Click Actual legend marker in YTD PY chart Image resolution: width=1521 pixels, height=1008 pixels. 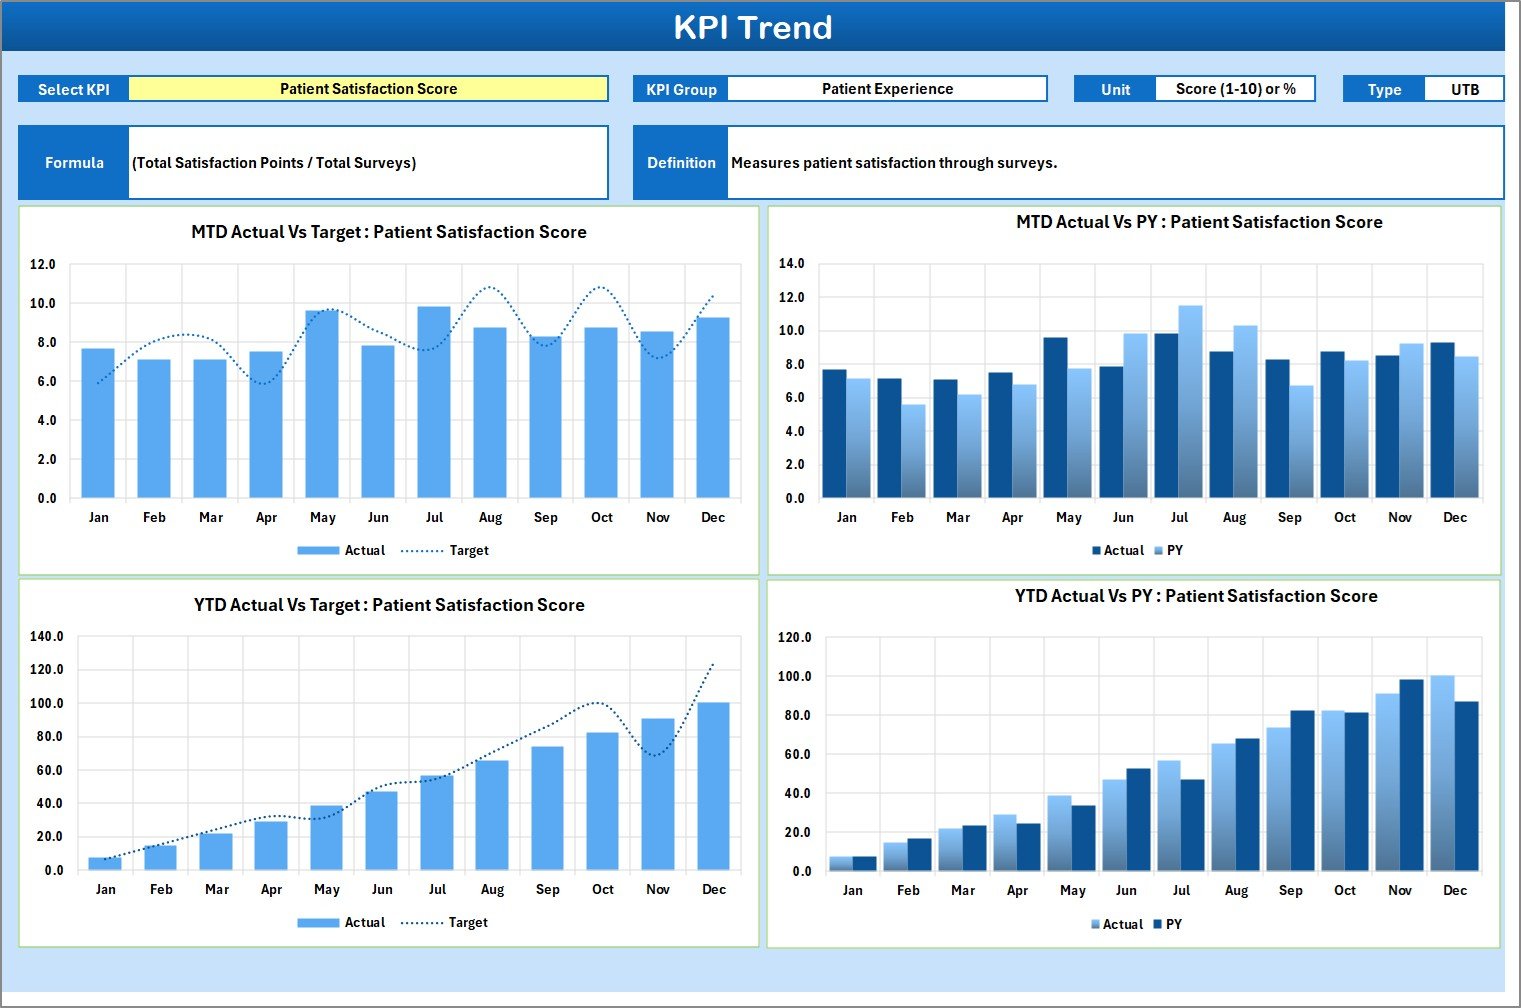1096,925
